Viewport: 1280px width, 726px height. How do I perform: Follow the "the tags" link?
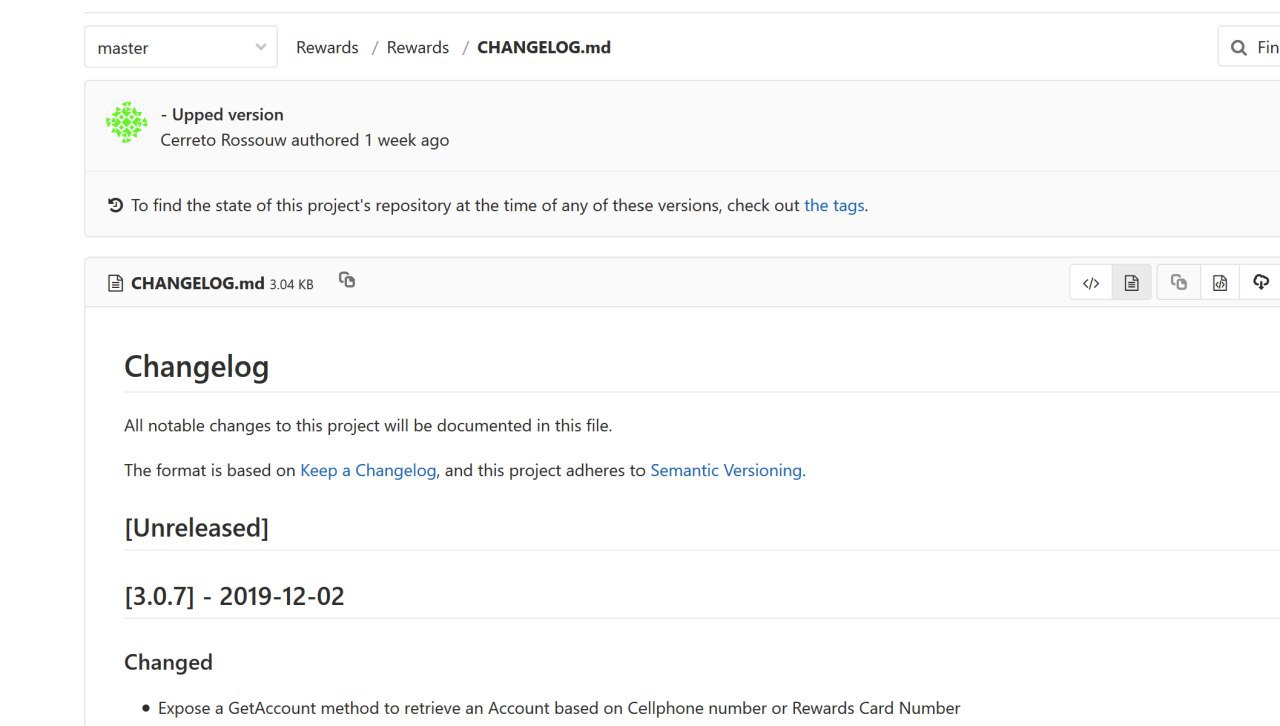coord(834,205)
